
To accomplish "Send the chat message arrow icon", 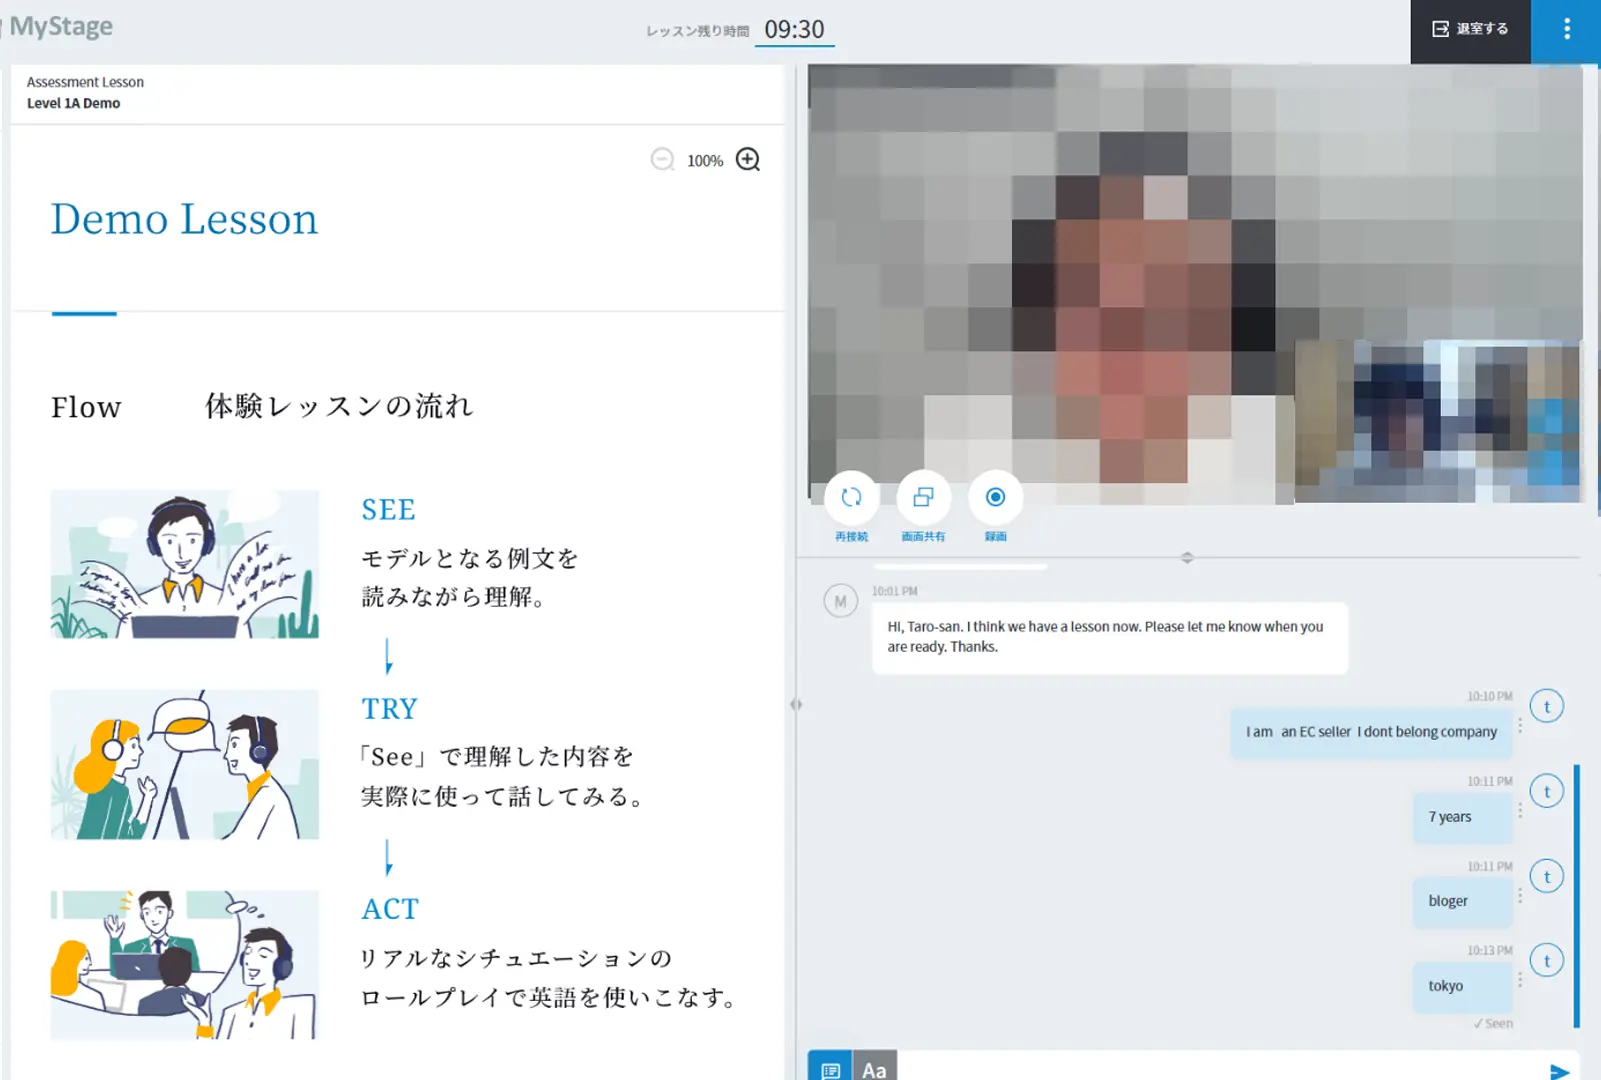I will tap(1558, 1071).
